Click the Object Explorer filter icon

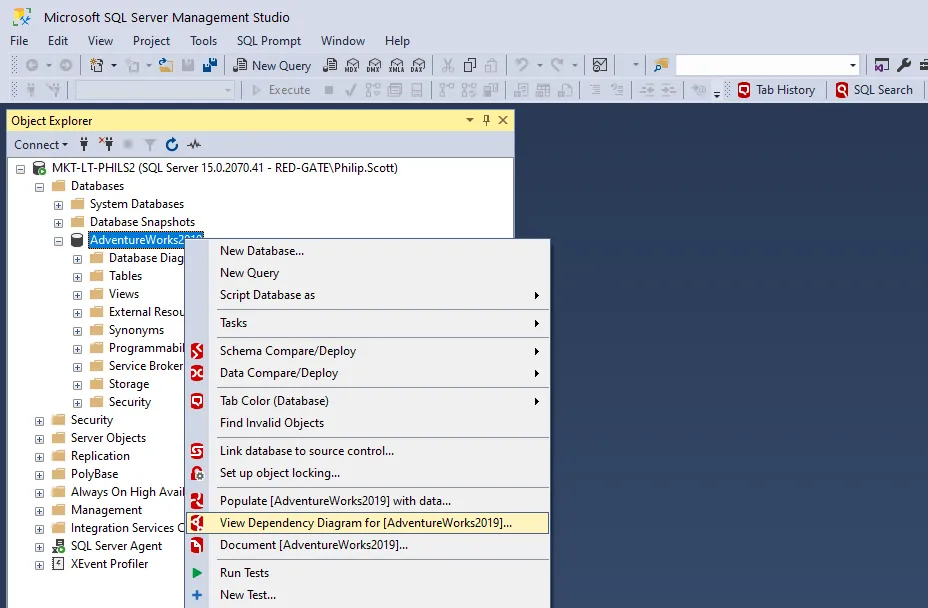pyautogui.click(x=149, y=144)
